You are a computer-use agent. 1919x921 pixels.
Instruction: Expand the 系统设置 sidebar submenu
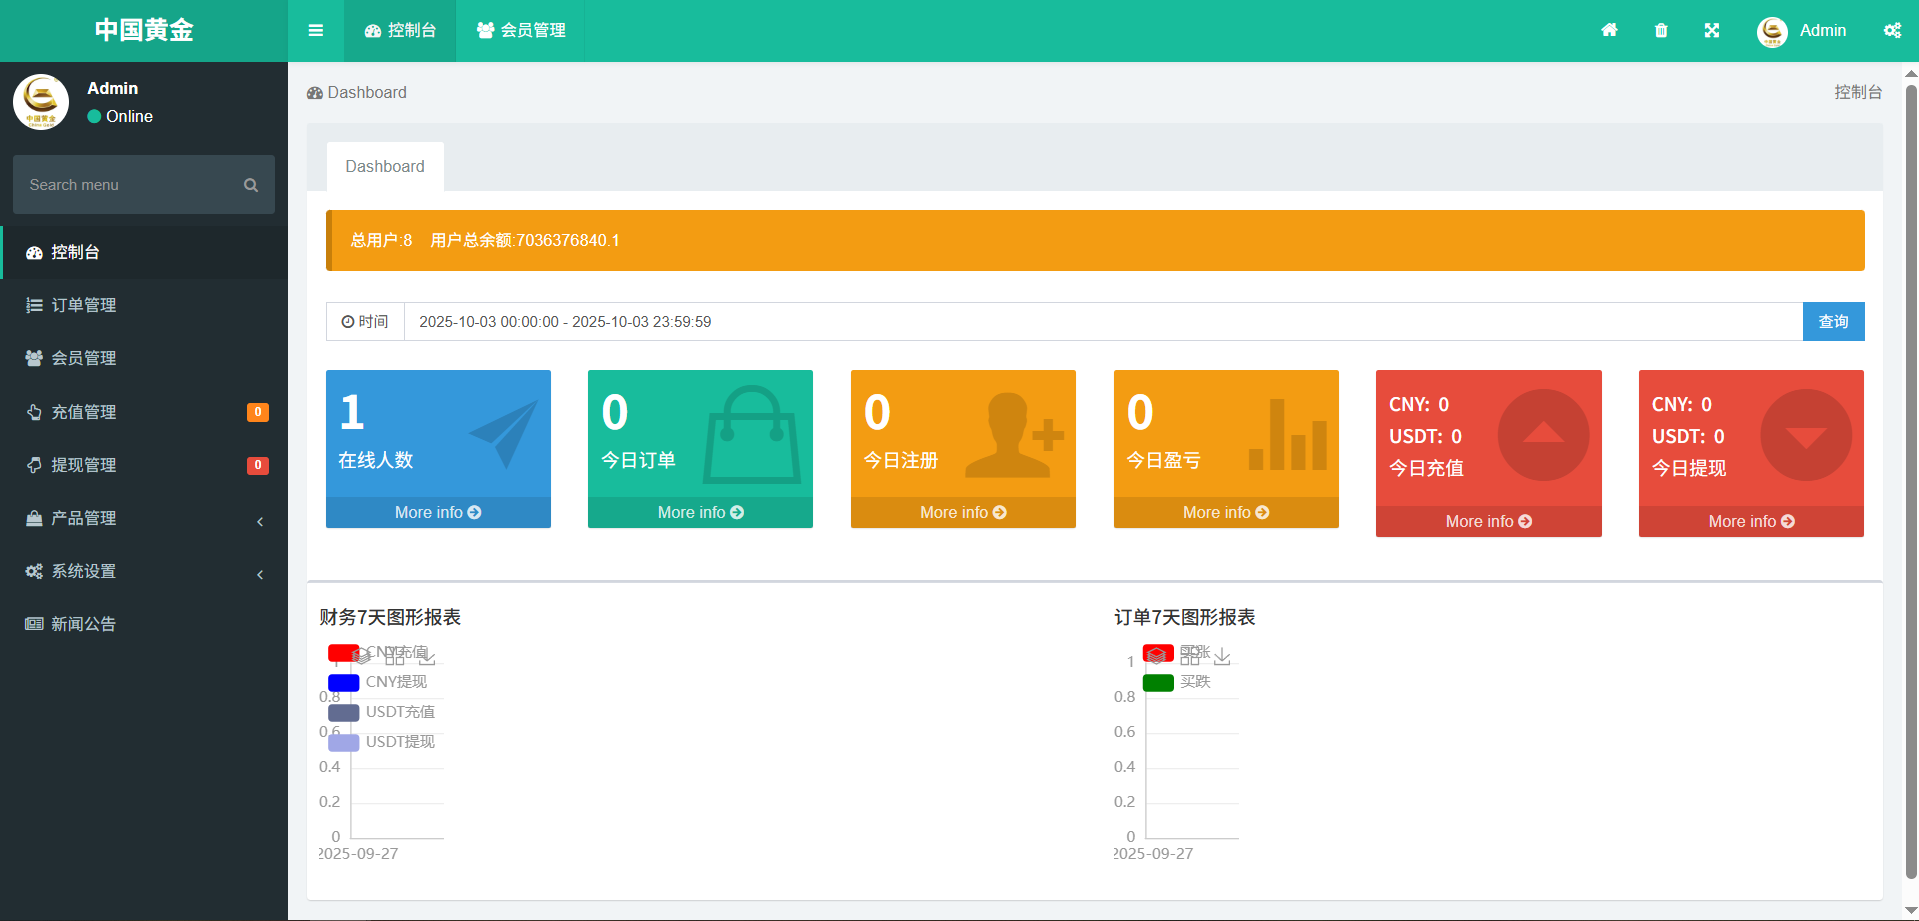coord(144,571)
